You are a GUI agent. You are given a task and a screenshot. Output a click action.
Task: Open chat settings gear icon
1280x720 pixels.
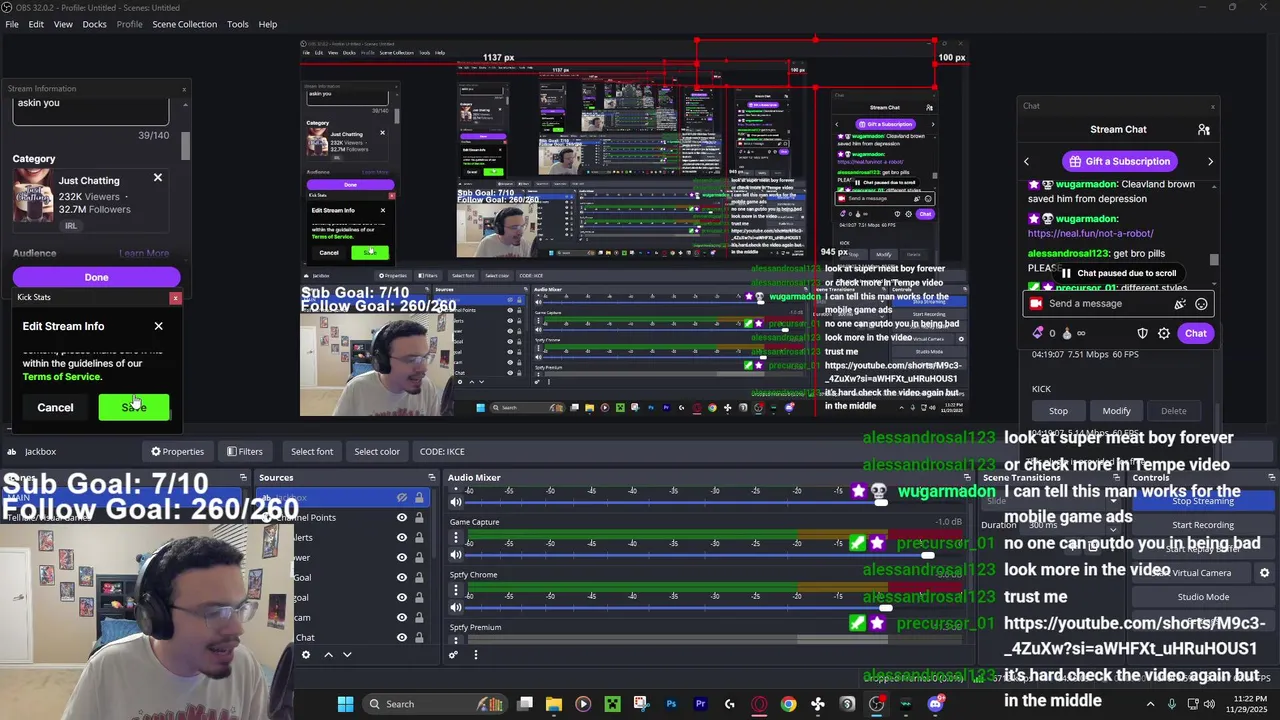point(1164,333)
